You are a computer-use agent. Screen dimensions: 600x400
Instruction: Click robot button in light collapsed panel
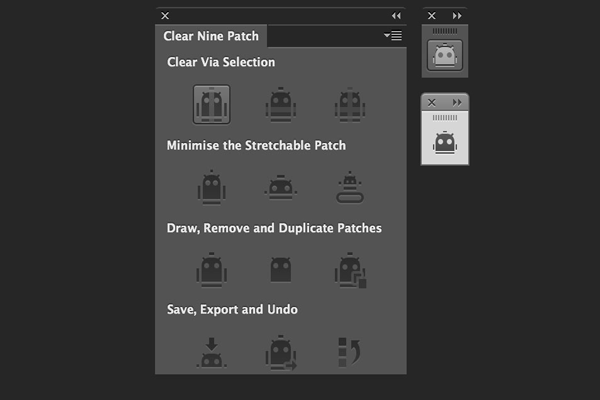point(445,143)
